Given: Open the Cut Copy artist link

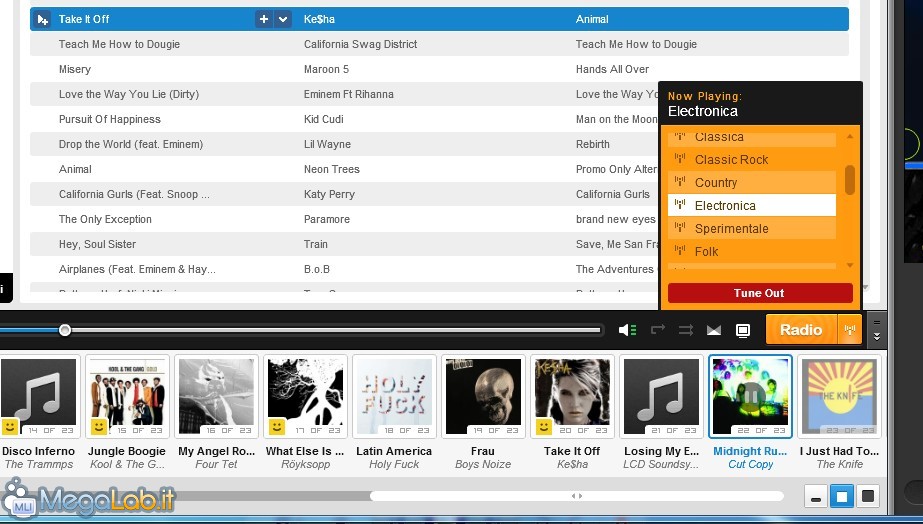Looking at the screenshot, I should [x=751, y=465].
